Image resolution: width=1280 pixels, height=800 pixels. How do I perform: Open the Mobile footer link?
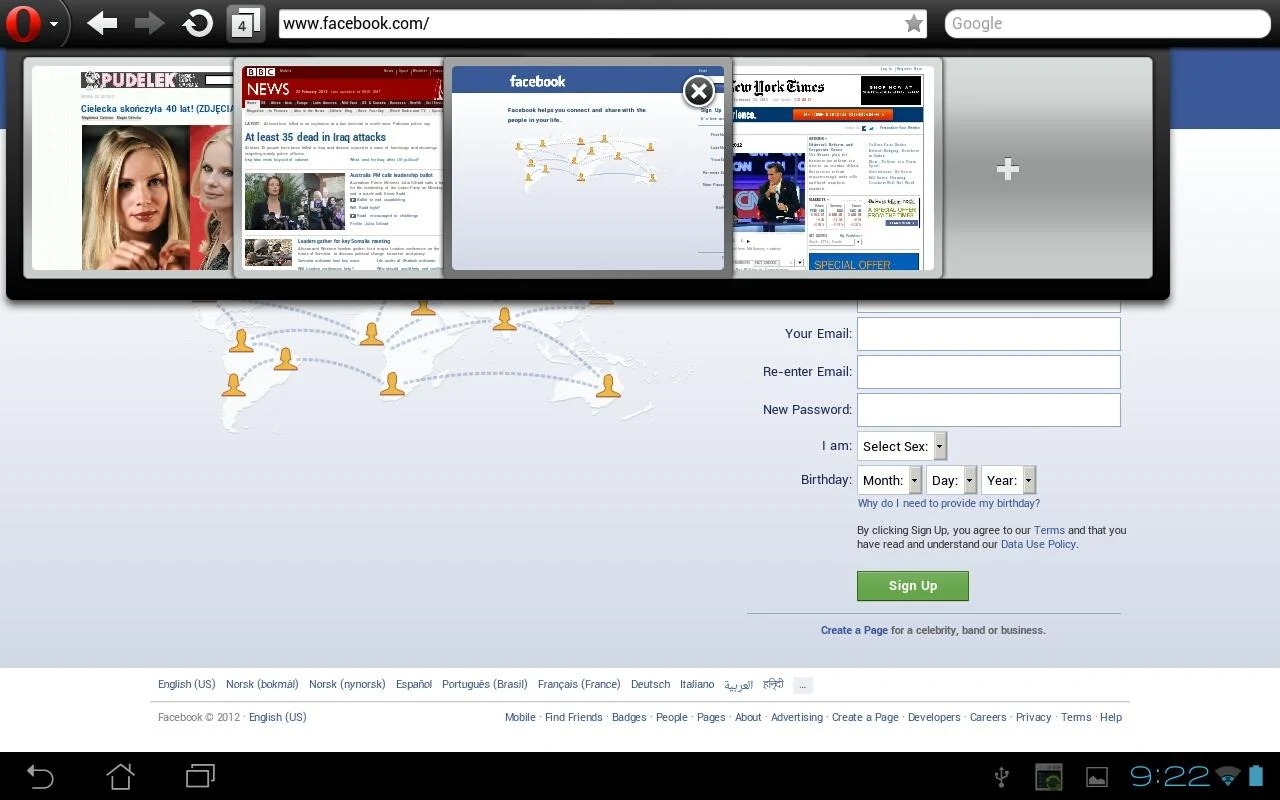point(520,718)
